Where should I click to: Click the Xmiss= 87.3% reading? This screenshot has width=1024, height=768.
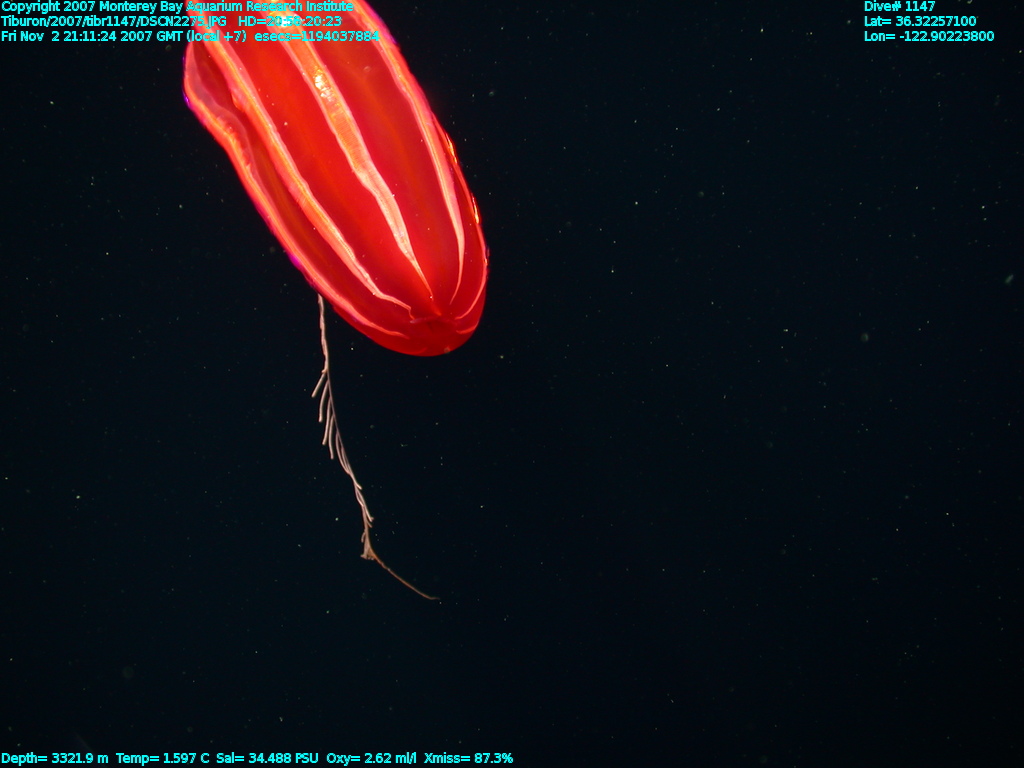[468, 759]
